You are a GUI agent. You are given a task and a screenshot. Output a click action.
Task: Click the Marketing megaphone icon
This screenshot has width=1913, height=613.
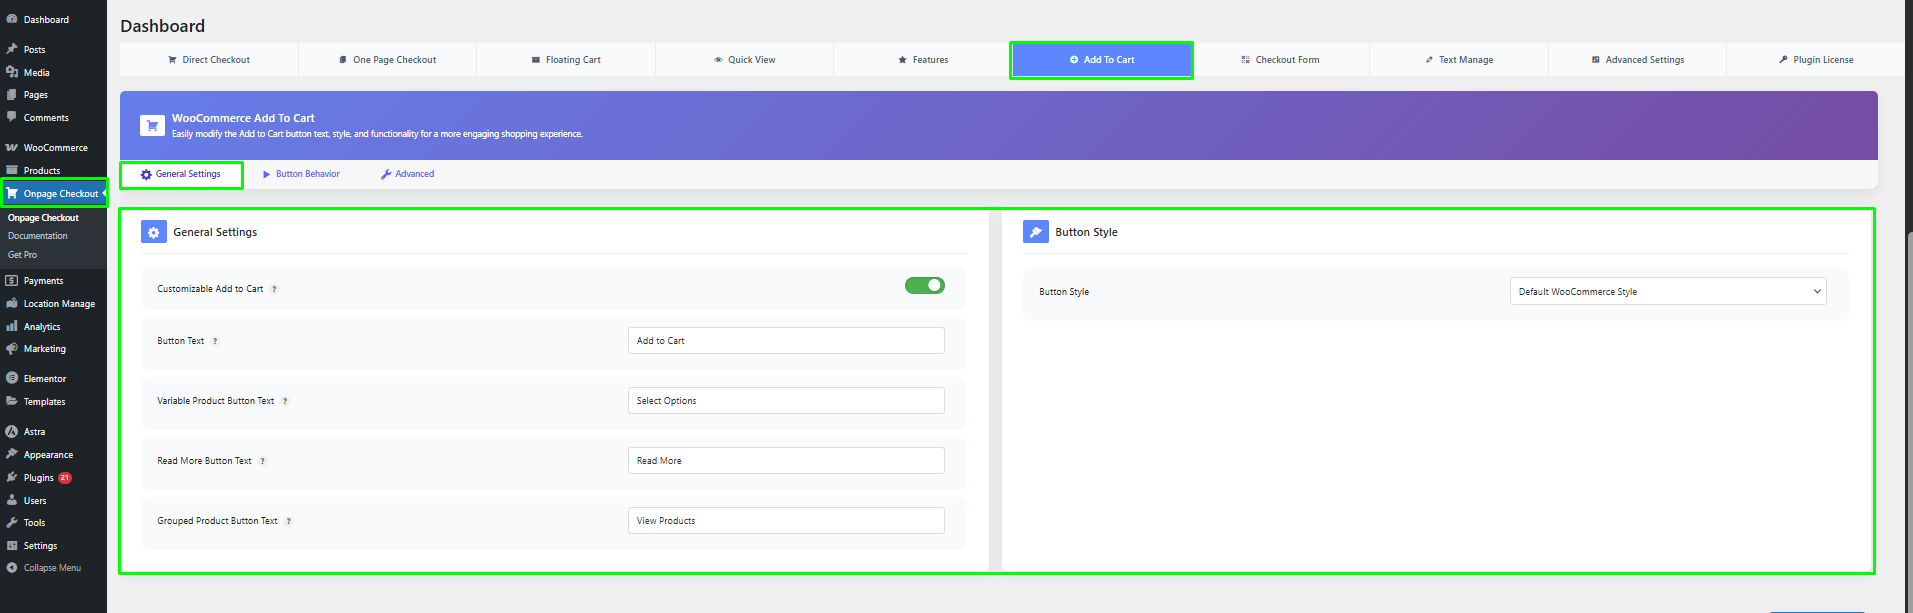click(x=12, y=349)
